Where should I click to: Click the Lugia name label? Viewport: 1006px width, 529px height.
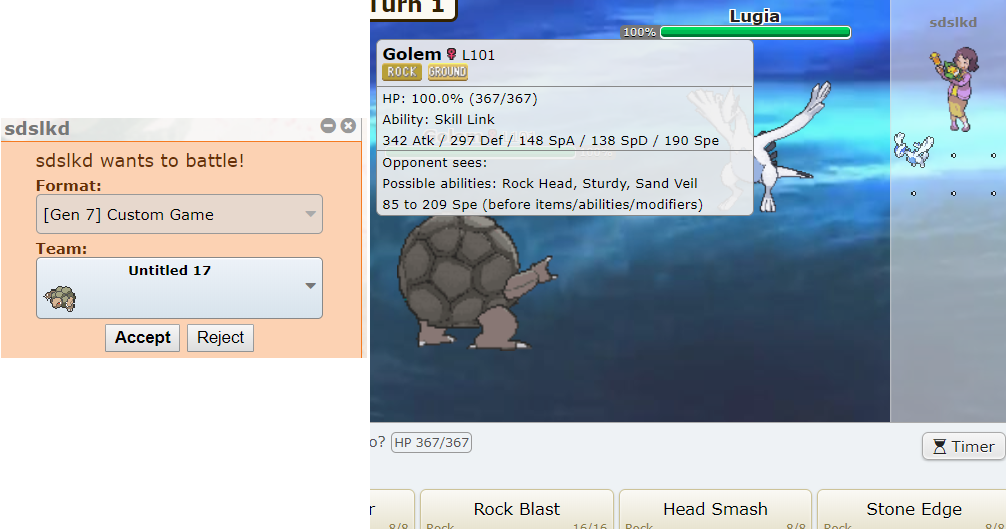pos(754,17)
